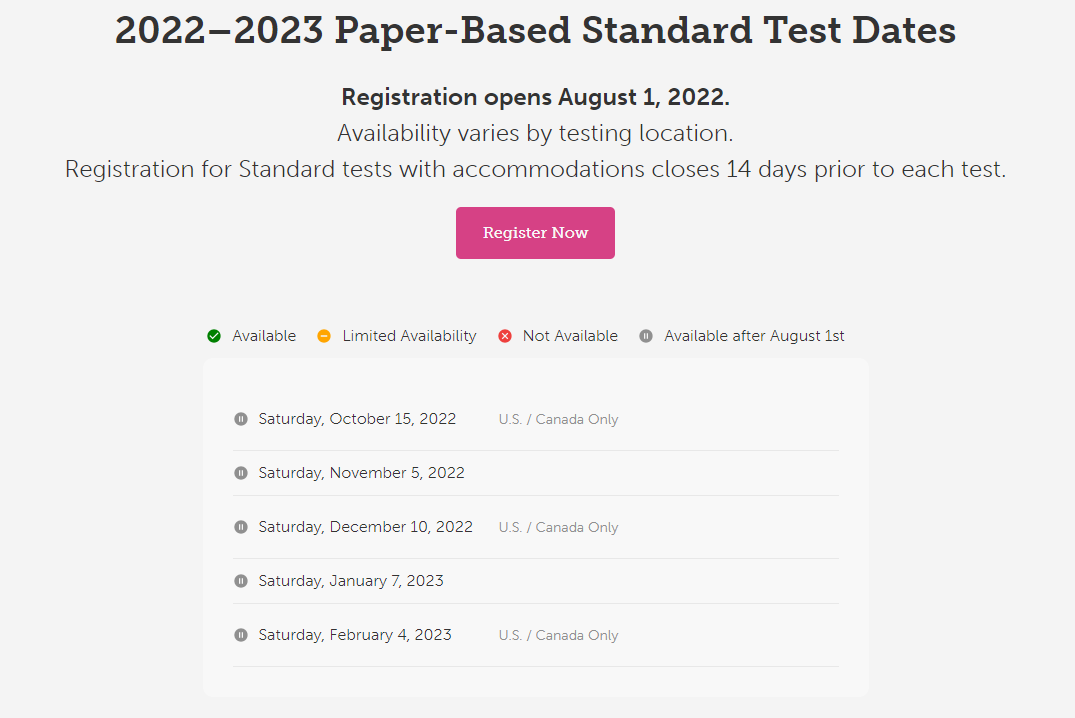Click U.S. / Canada Only label for October 15
This screenshot has width=1075, height=718.
point(558,420)
